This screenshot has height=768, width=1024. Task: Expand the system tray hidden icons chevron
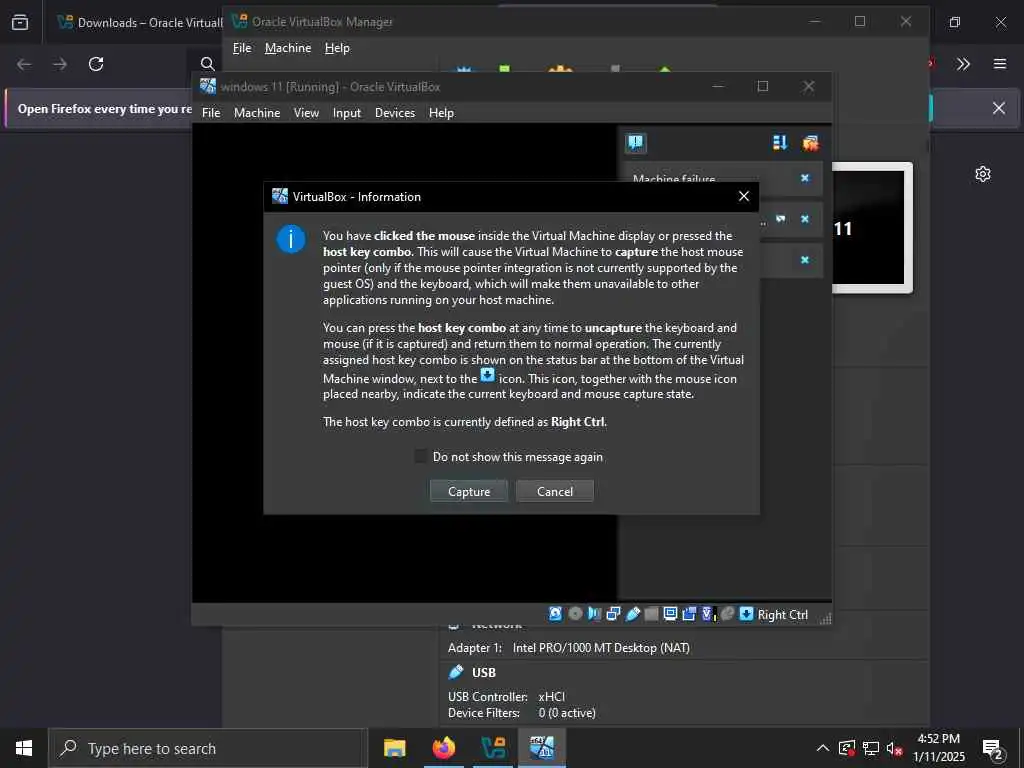(823, 748)
